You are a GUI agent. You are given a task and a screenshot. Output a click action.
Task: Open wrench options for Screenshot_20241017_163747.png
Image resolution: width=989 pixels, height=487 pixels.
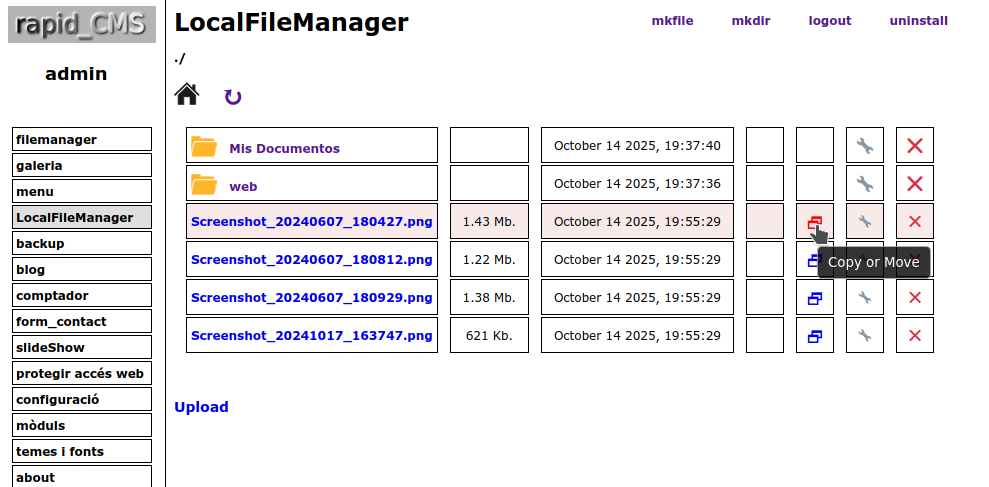point(865,336)
